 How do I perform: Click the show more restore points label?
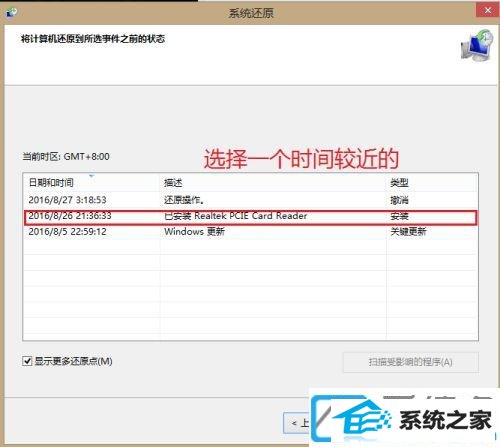(73, 361)
